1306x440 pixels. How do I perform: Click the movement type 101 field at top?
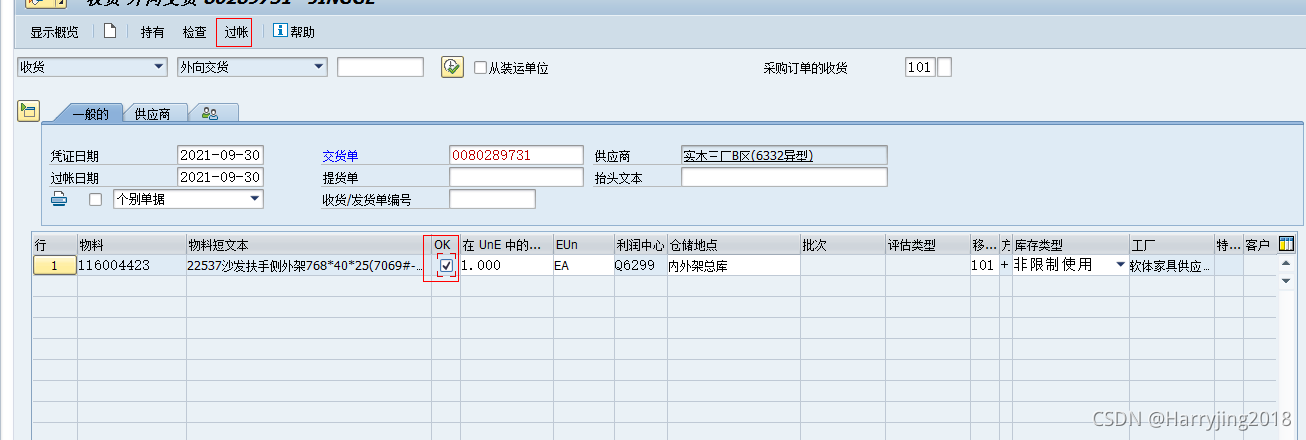tap(920, 67)
